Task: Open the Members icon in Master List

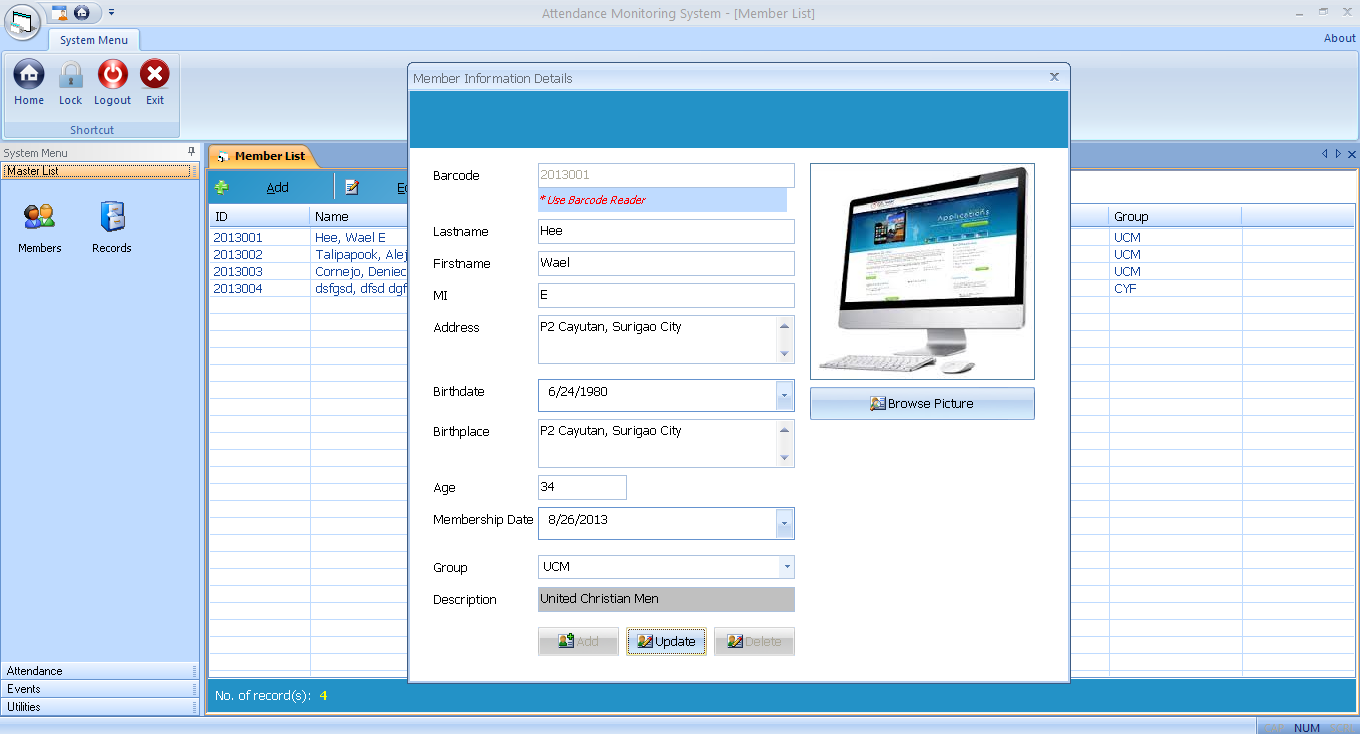Action: (40, 216)
